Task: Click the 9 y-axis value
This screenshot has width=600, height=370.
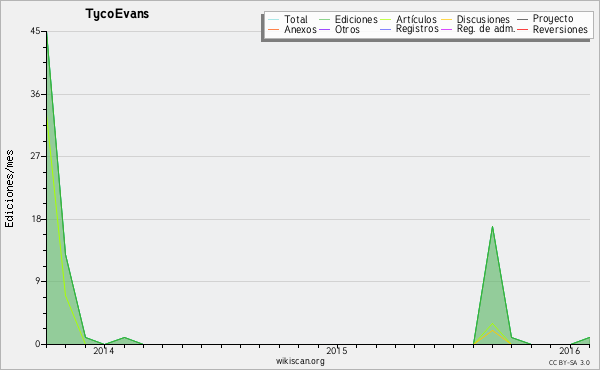Action: tap(38, 281)
